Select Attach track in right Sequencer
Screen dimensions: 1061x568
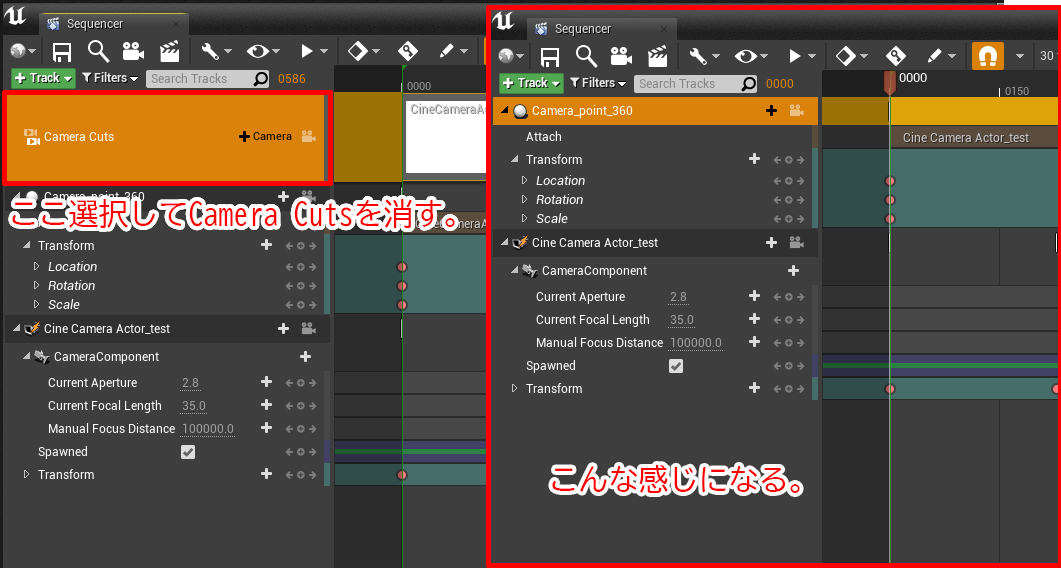(653, 137)
